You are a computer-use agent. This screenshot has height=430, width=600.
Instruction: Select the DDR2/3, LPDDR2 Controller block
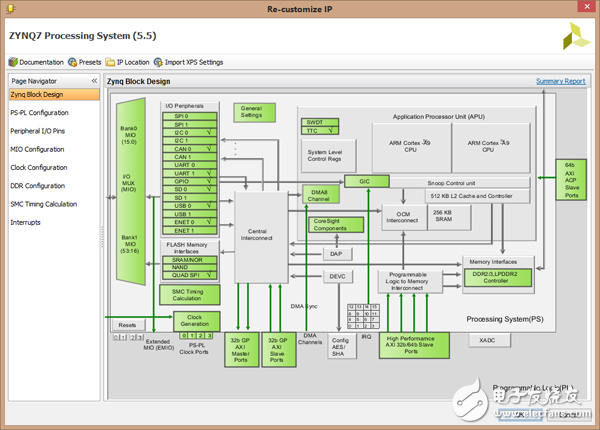(x=497, y=279)
